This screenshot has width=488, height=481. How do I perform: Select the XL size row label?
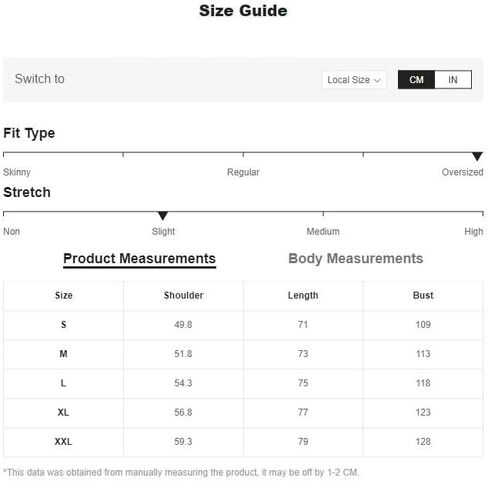coord(63,412)
